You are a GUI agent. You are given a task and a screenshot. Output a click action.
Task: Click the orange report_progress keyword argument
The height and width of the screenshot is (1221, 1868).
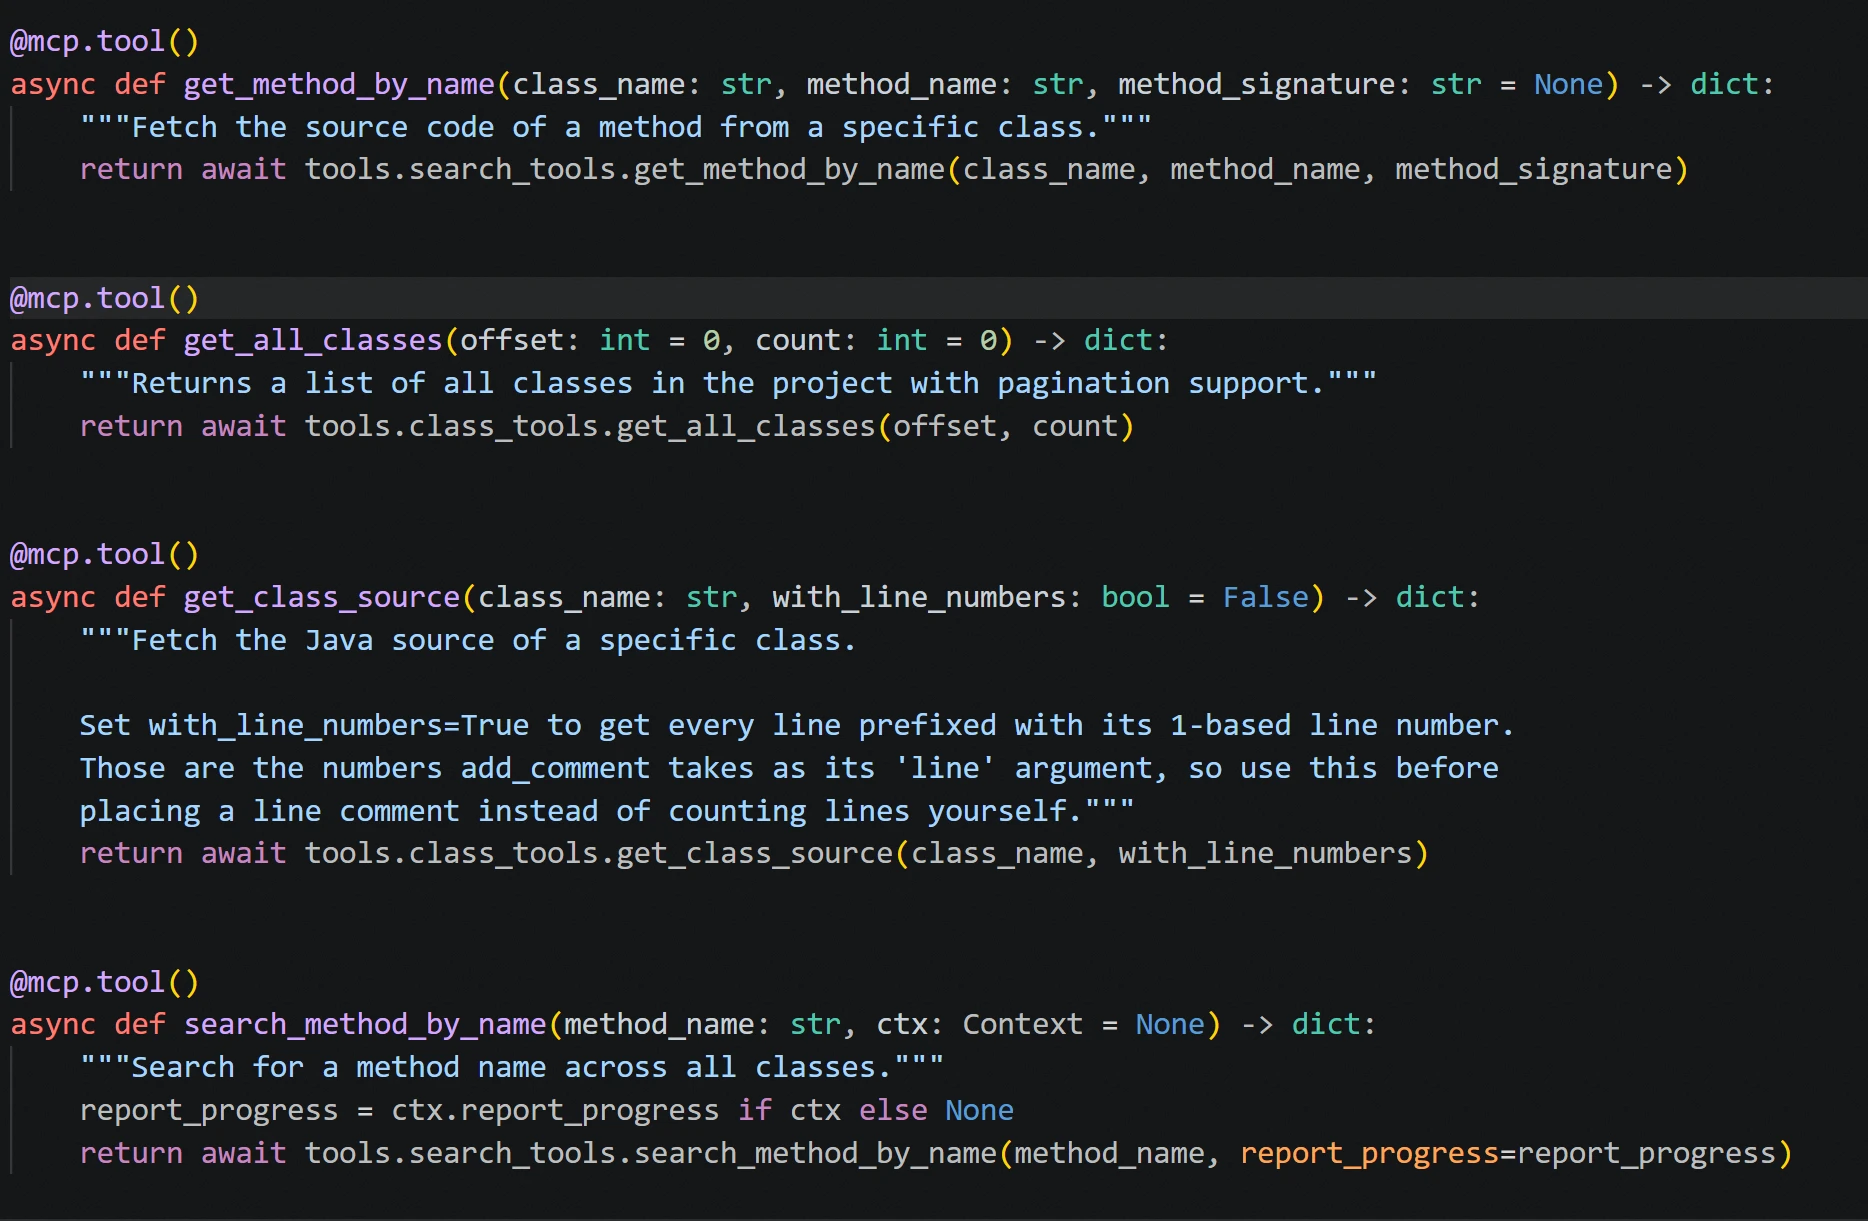point(1369,1154)
